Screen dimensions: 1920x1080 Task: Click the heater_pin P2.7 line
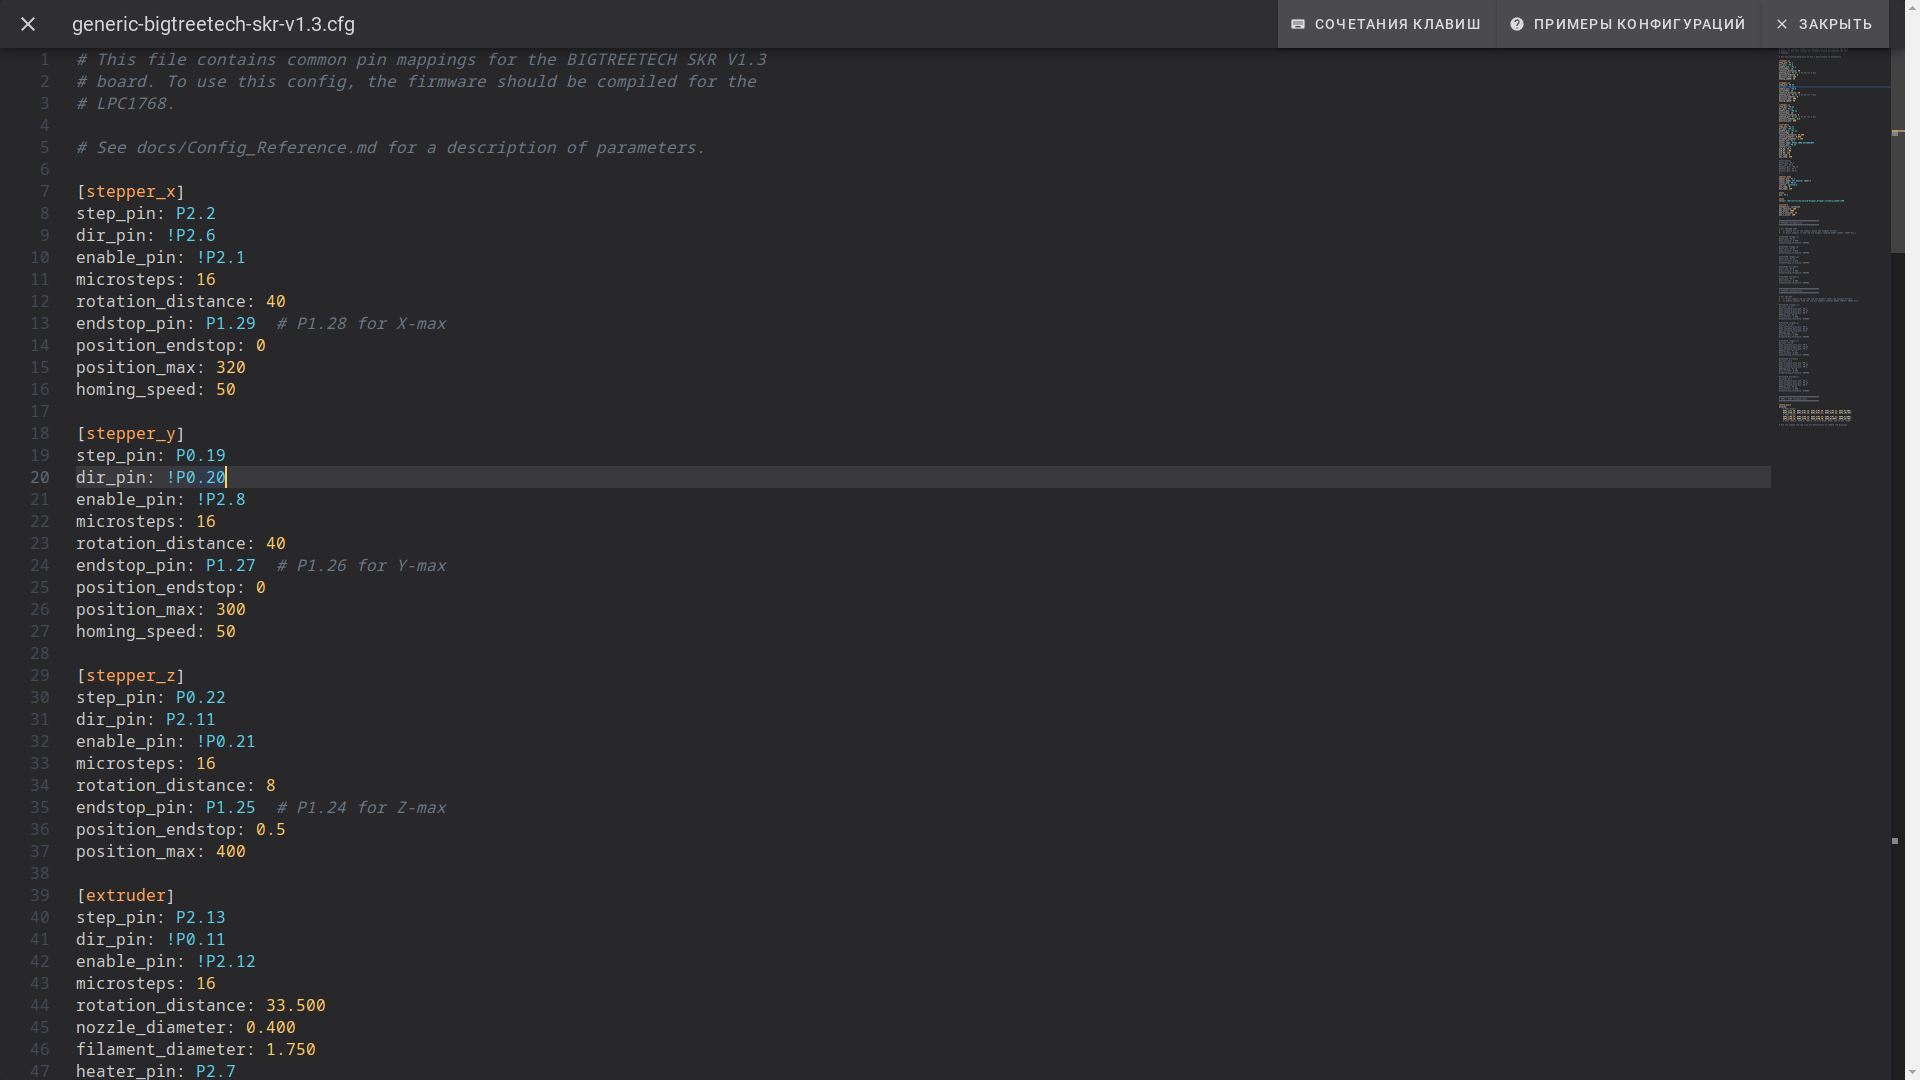(156, 1071)
